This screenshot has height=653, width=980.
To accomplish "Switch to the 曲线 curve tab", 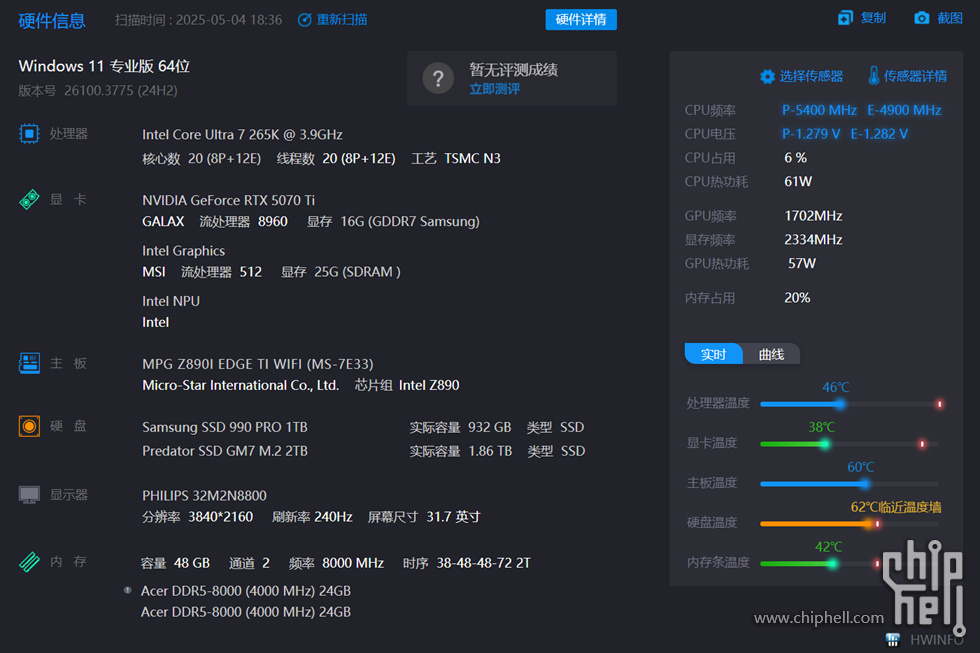I will pyautogui.click(x=771, y=354).
